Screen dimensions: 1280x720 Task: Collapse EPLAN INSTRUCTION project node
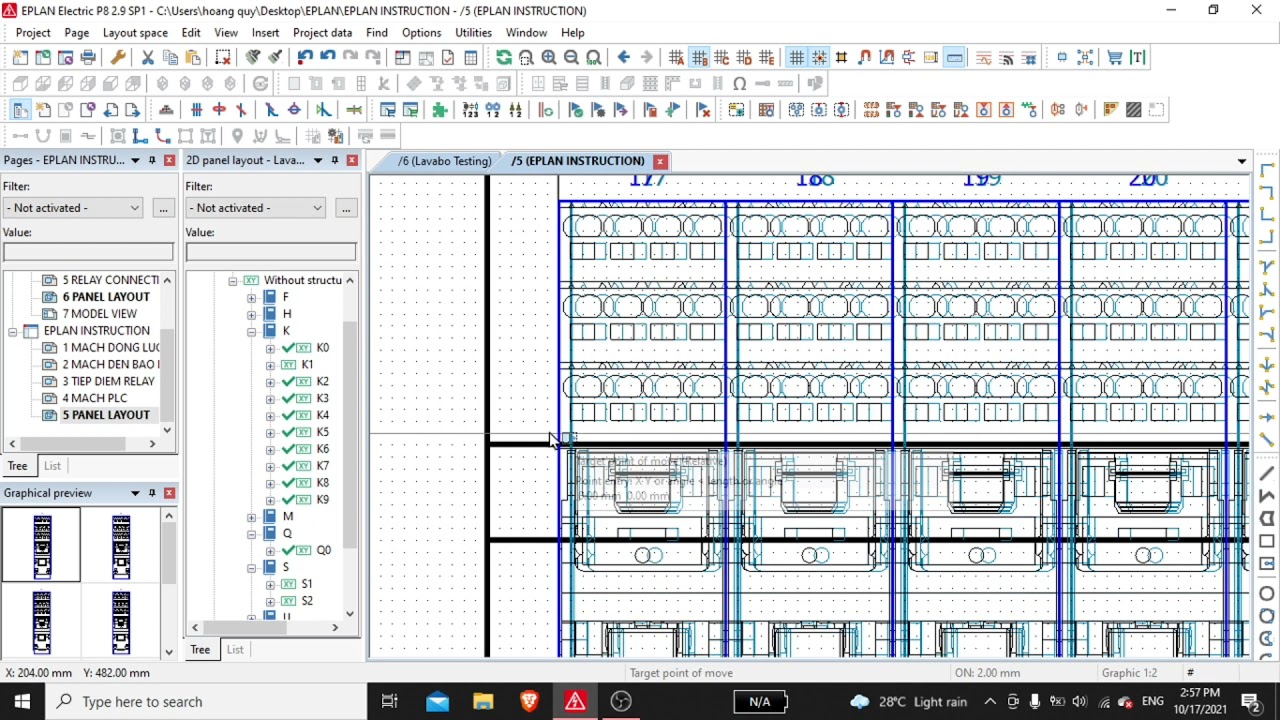click(x=13, y=331)
